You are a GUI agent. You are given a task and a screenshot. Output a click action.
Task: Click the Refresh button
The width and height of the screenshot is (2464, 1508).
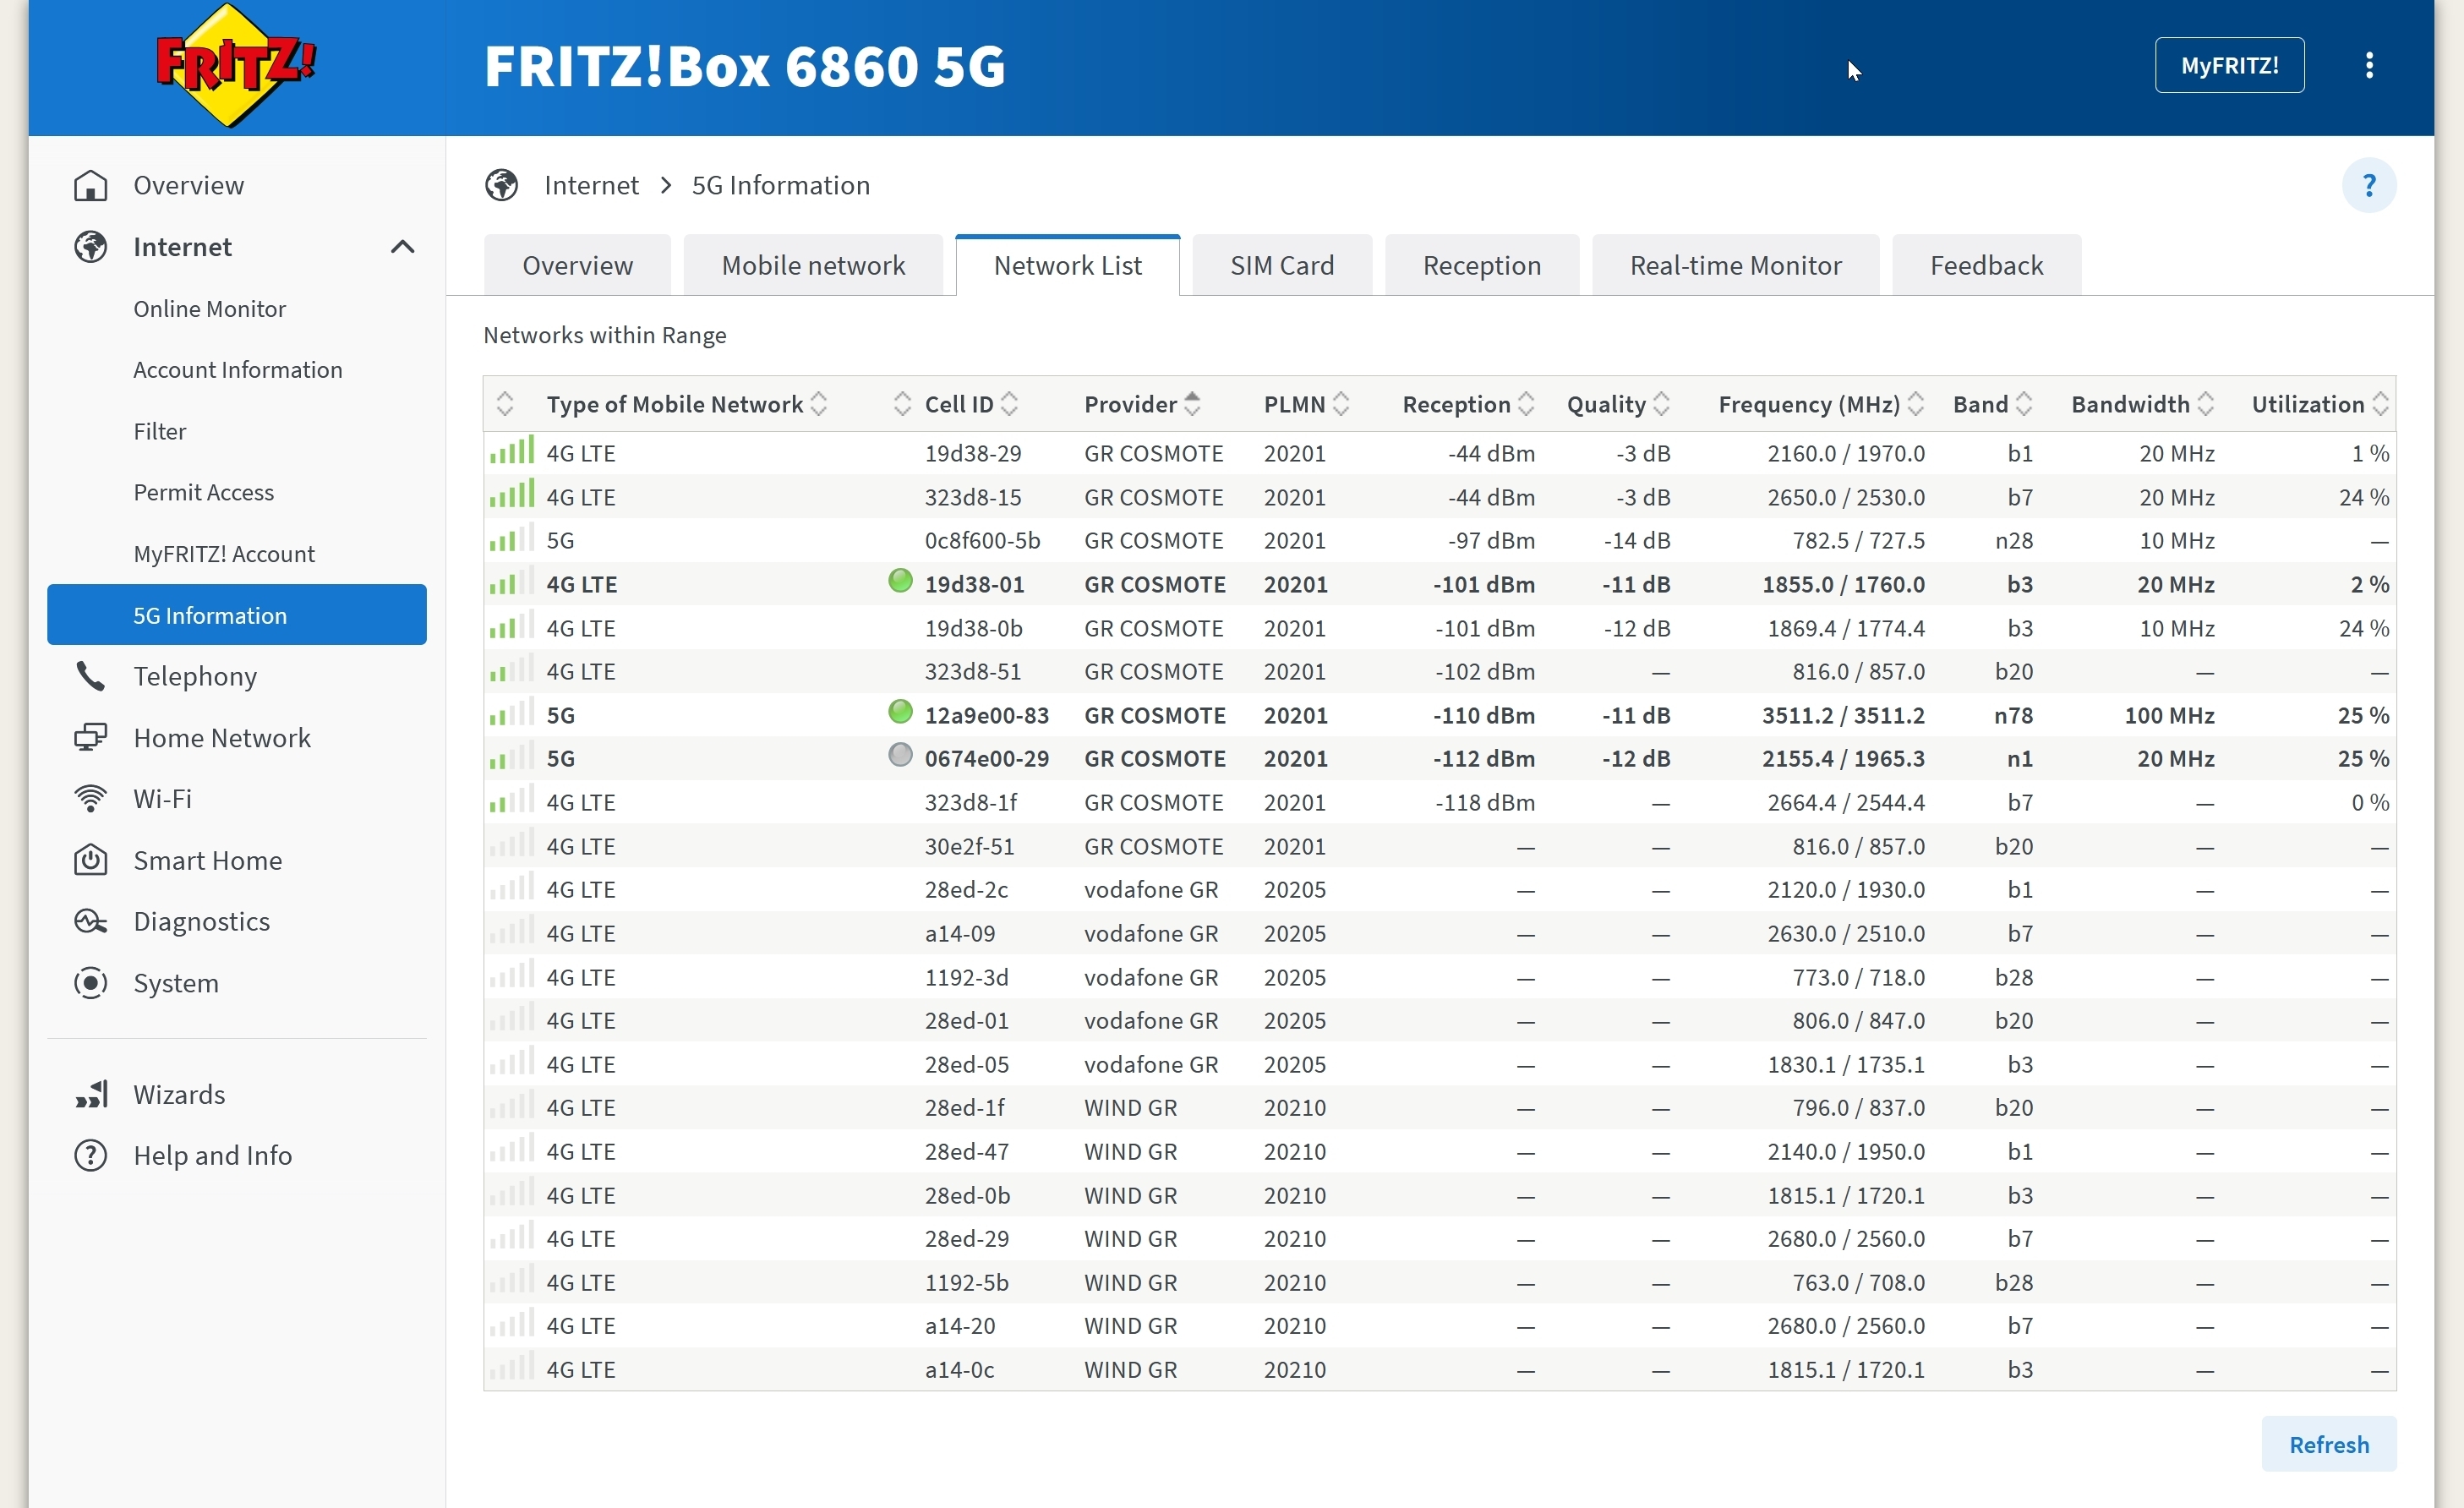pos(2328,1444)
